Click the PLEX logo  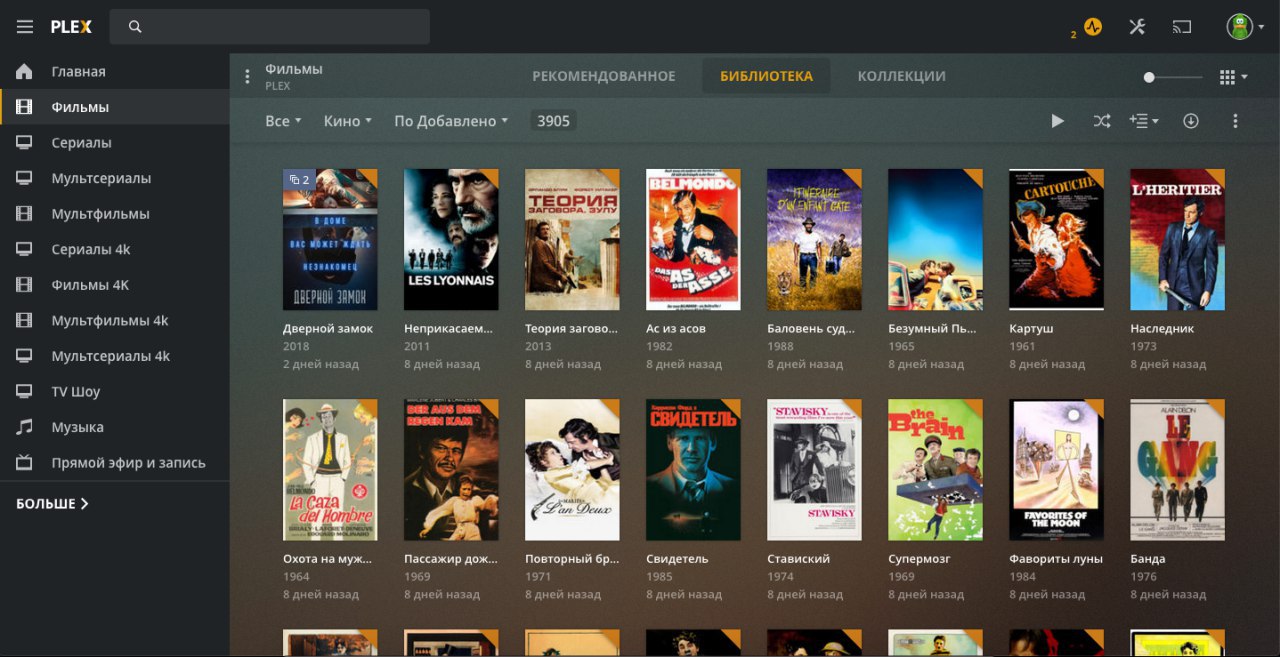point(71,27)
